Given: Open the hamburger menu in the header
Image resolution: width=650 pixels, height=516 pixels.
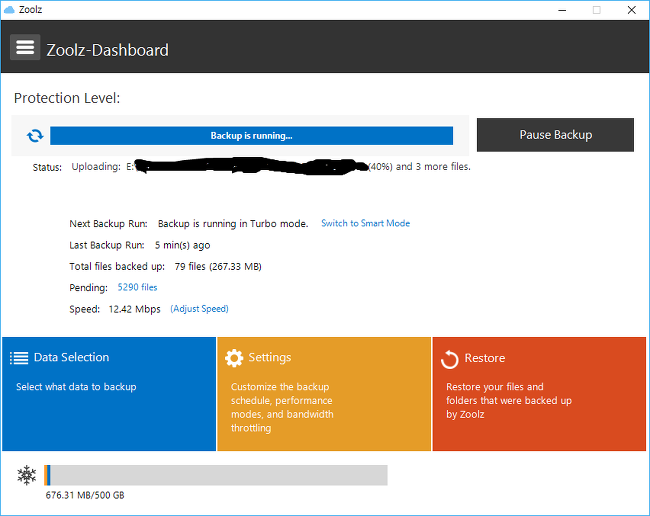Looking at the screenshot, I should pos(25,47).
